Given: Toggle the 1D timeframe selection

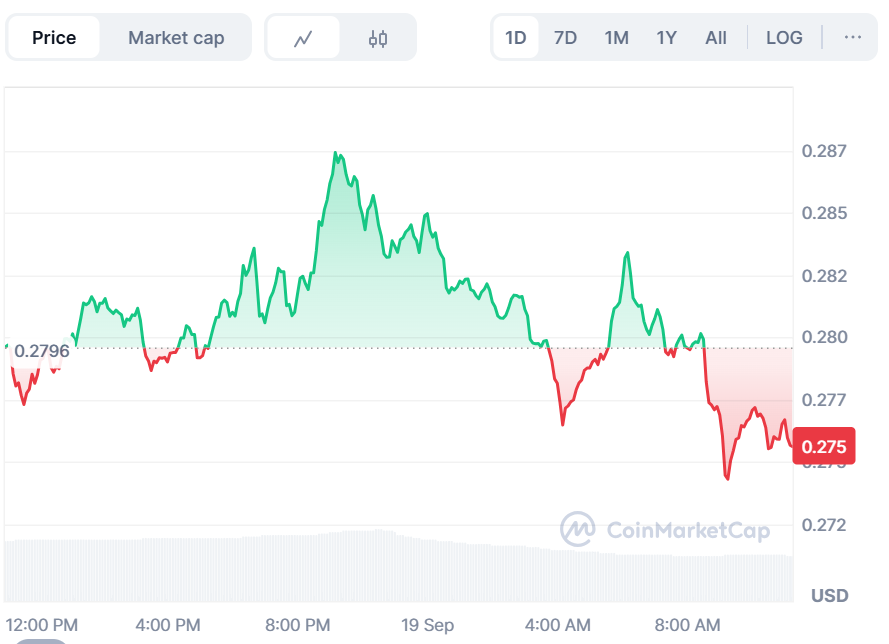Looking at the screenshot, I should (x=515, y=37).
